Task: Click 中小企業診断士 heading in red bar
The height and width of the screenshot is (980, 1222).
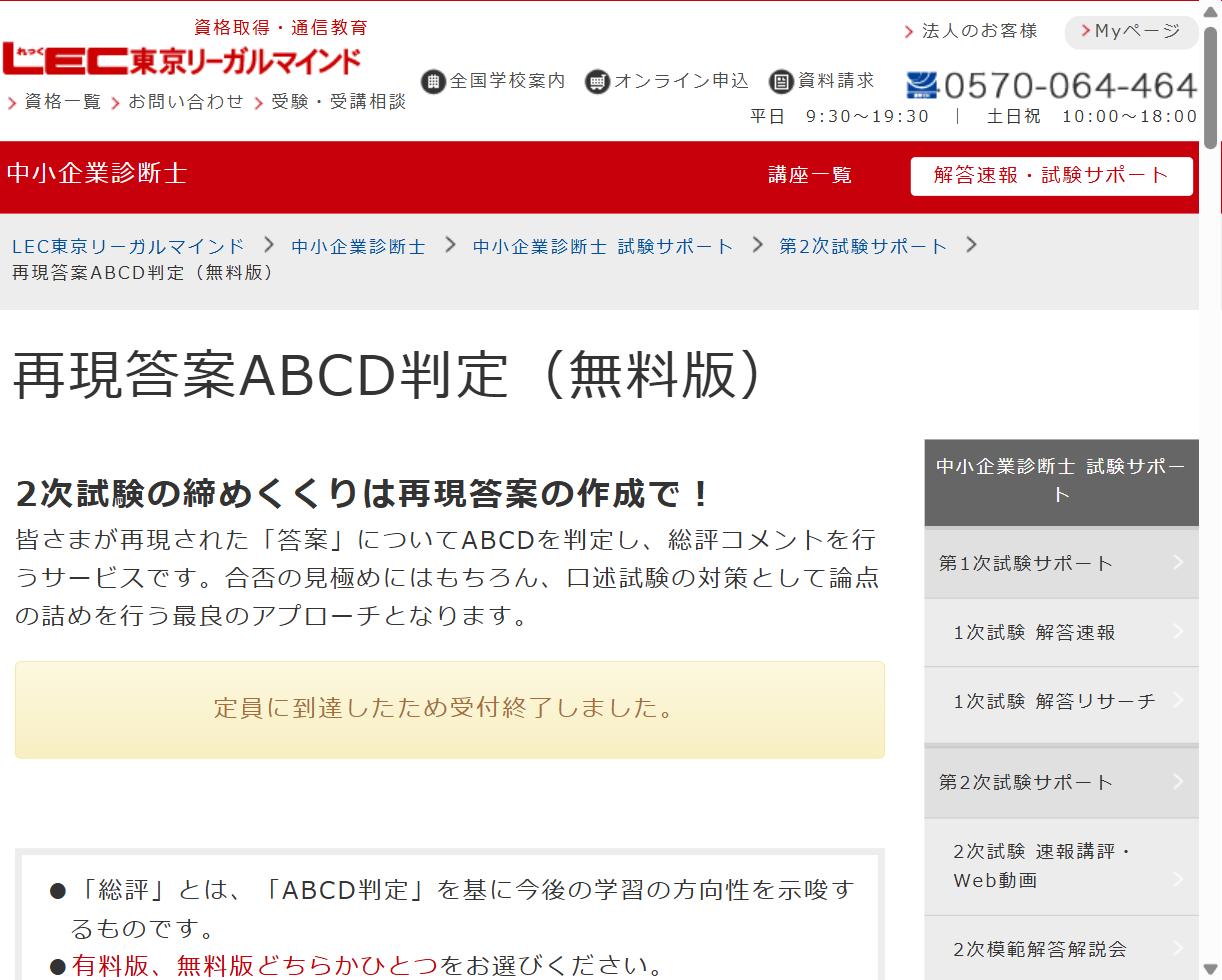Action: tap(97, 174)
